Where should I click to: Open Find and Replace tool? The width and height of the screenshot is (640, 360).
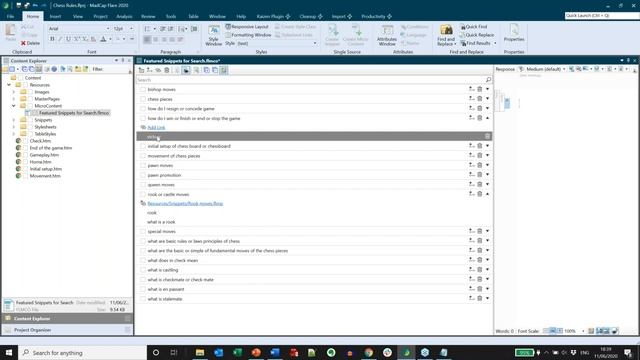tap(446, 36)
